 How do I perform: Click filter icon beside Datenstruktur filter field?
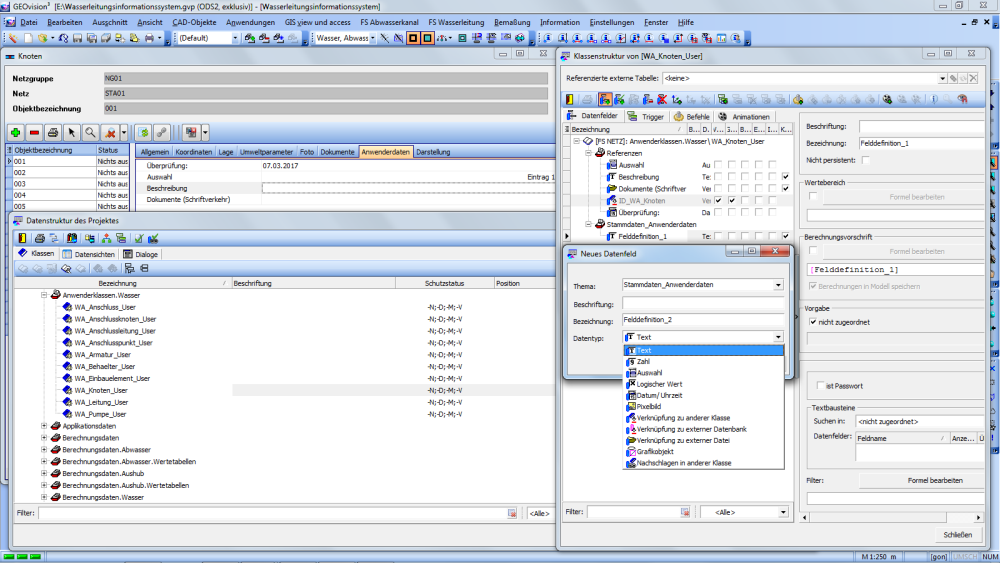[x=511, y=513]
